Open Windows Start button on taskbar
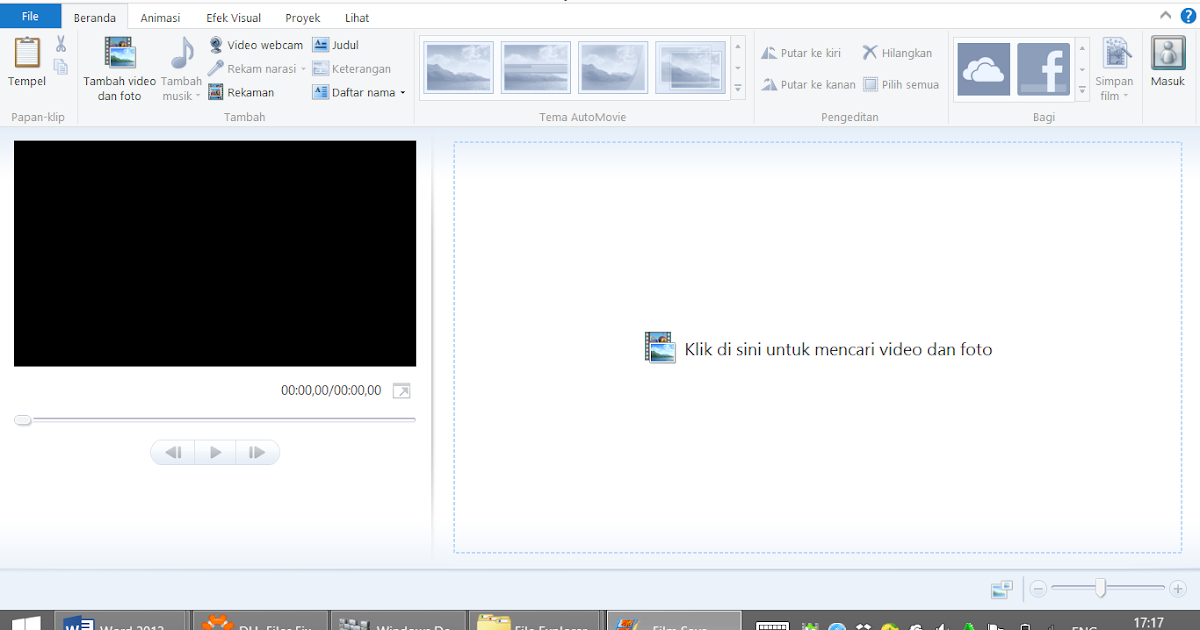 tap(24, 622)
